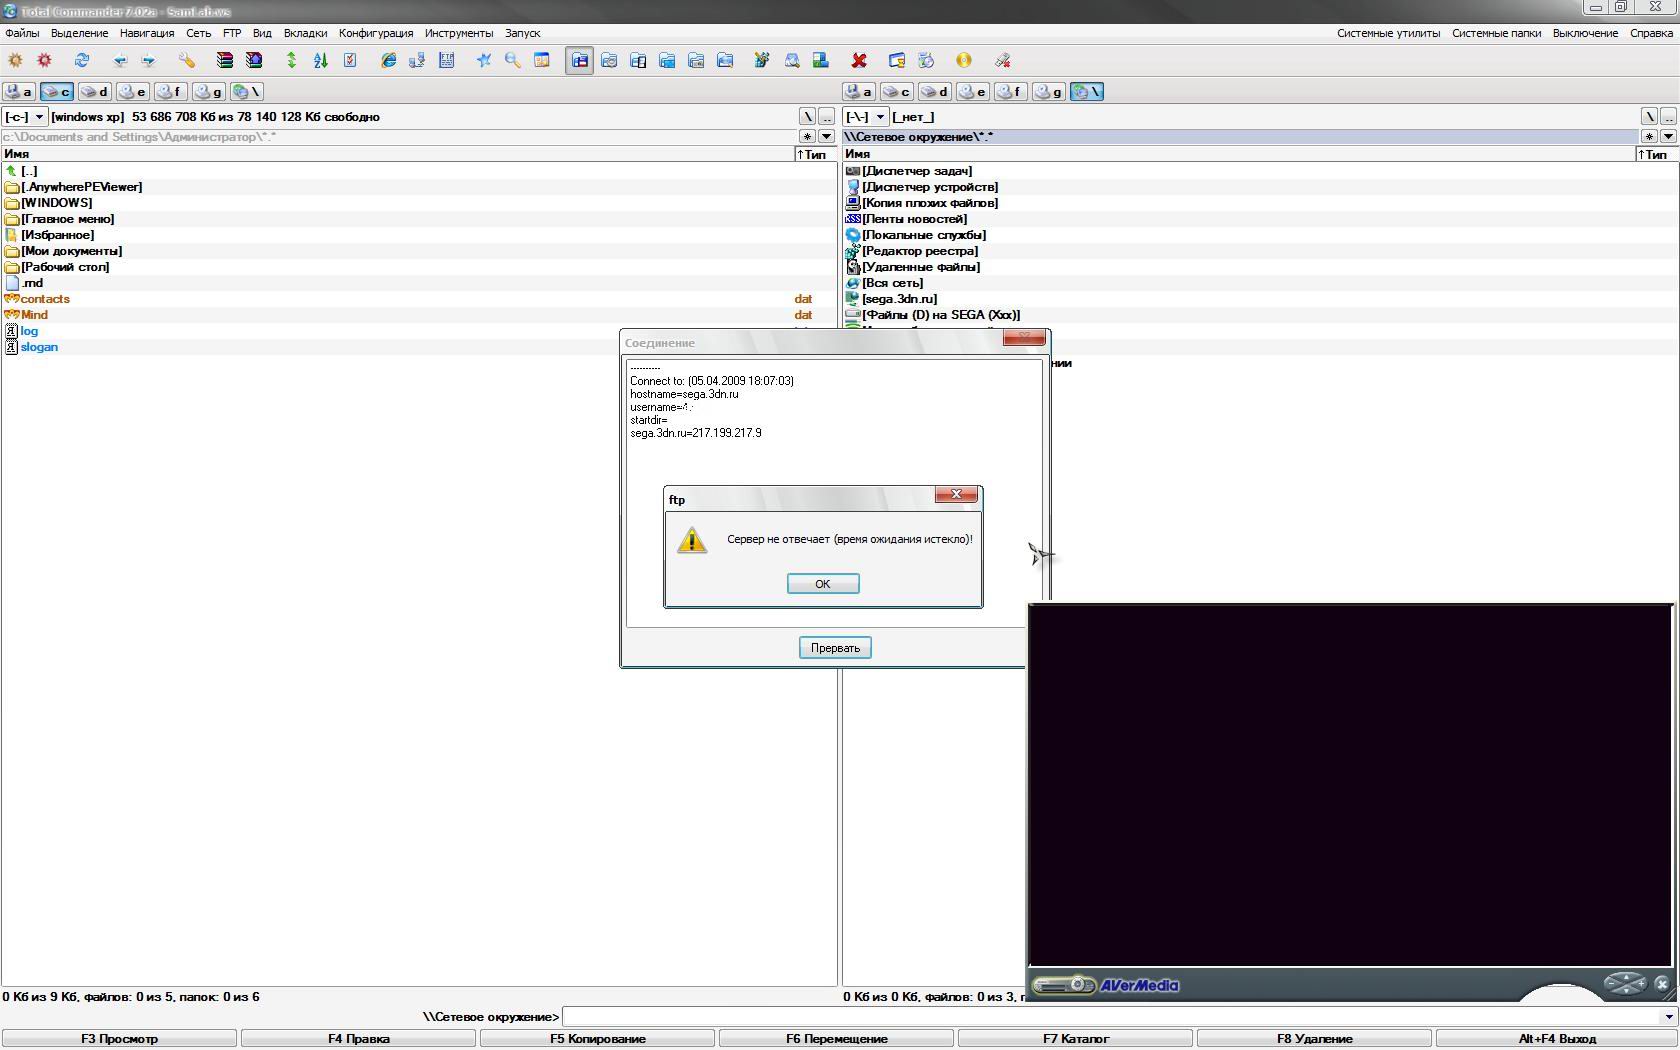This screenshot has height=1050, width=1680.
Task: Go forward with the right arrow icon
Action: [149, 60]
